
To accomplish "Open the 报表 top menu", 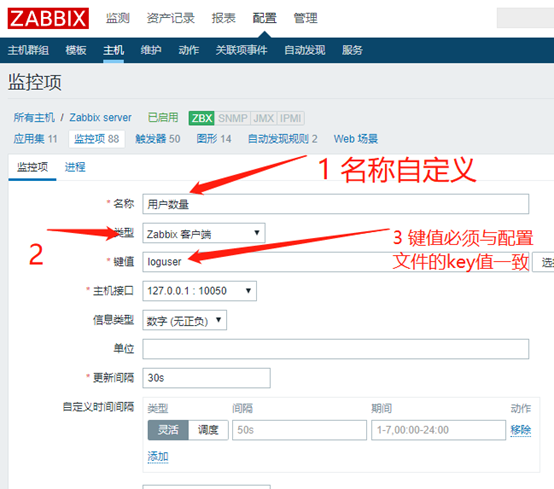I will pos(223,18).
